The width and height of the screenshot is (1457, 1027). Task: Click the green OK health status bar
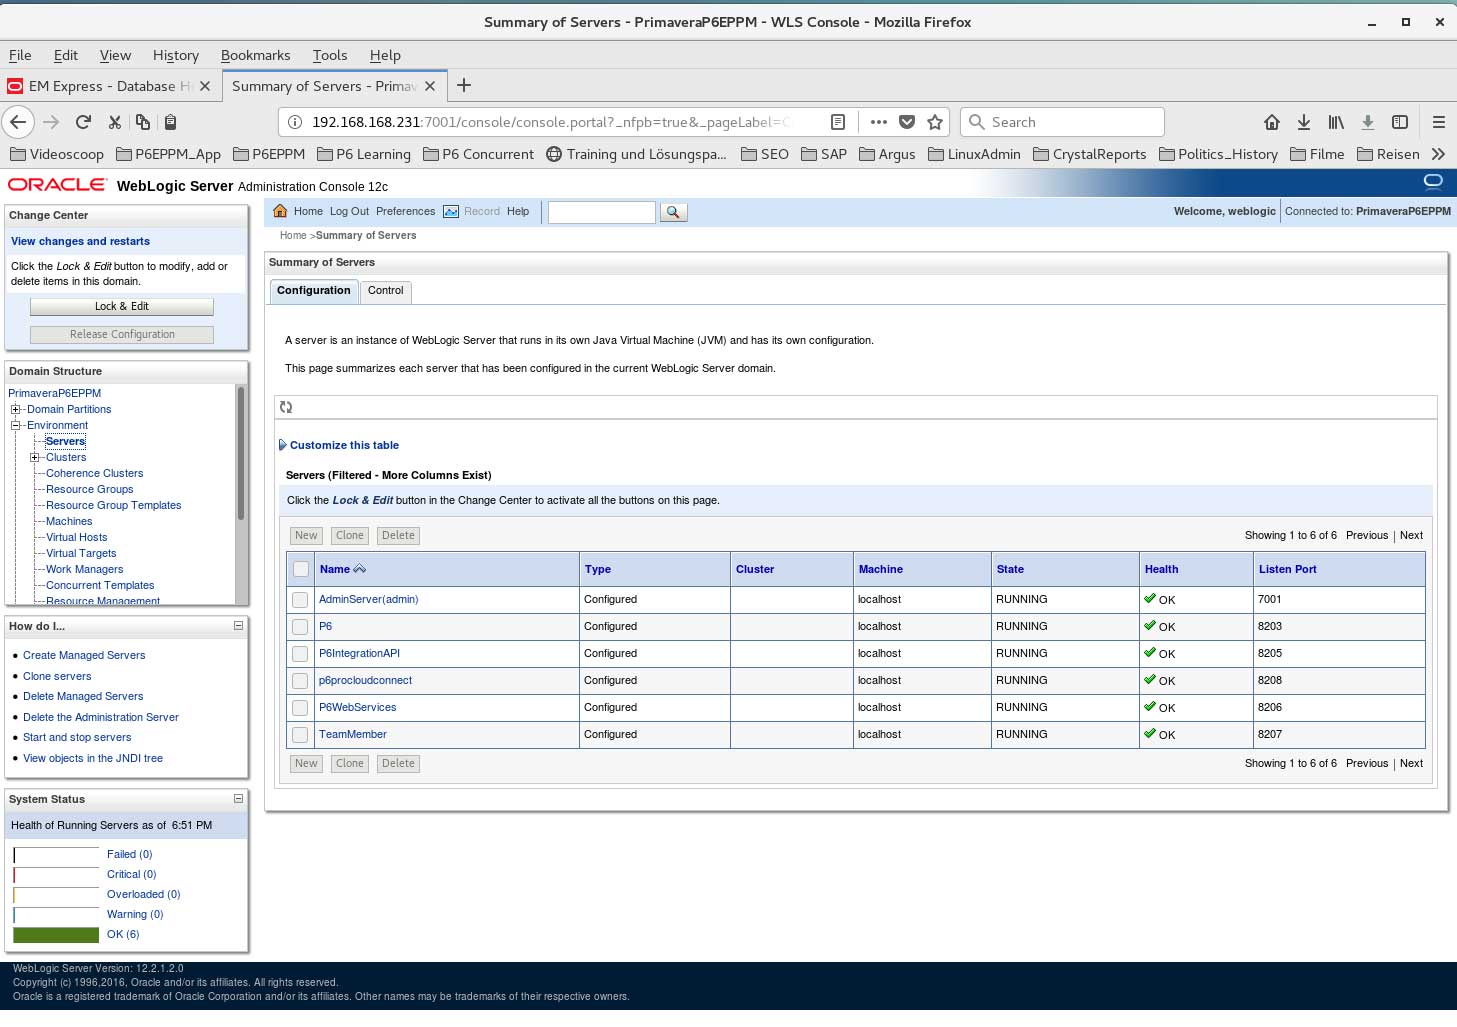point(56,935)
